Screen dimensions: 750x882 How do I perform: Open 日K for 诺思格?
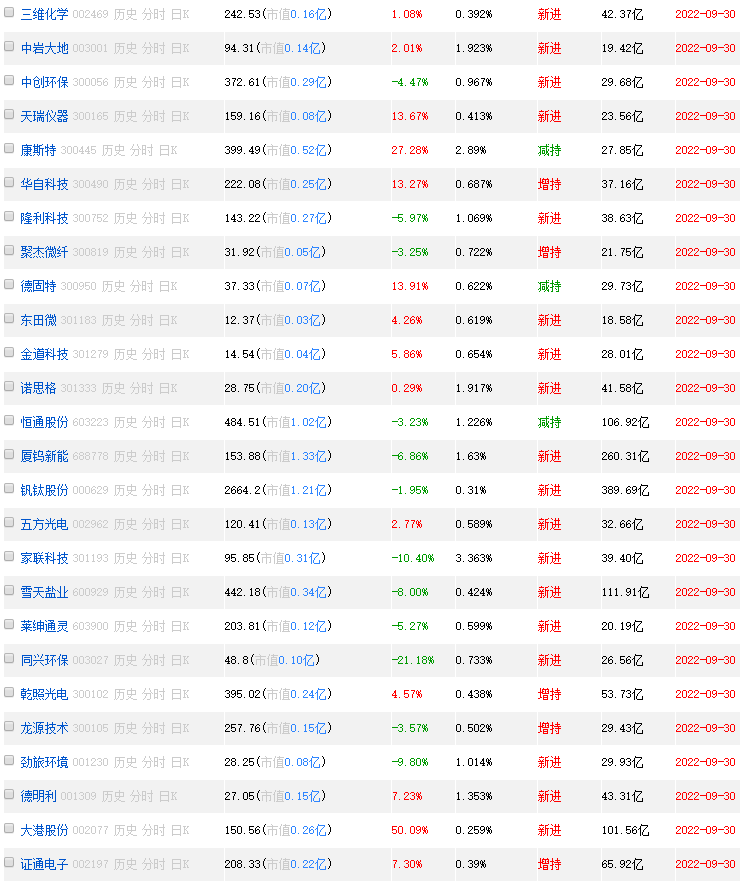tap(168, 389)
